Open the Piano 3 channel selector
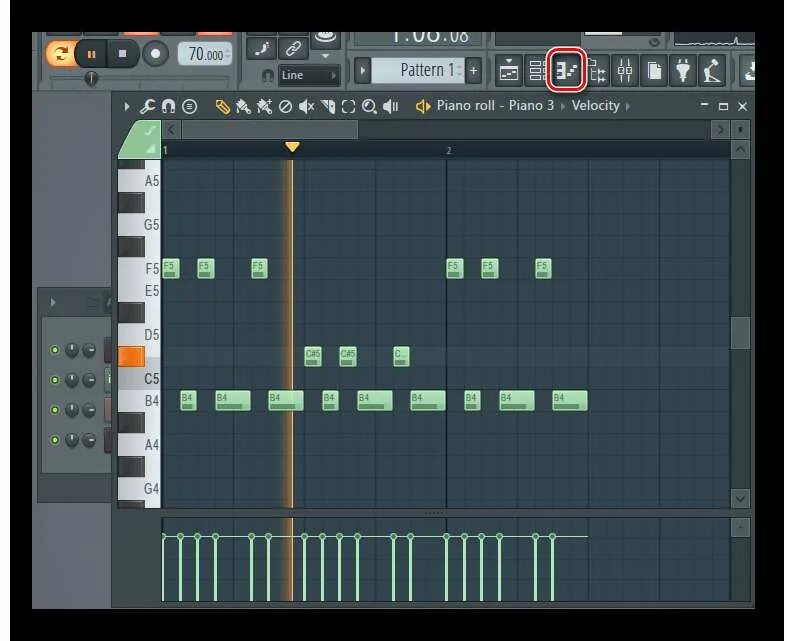787x641 pixels. tap(531, 106)
